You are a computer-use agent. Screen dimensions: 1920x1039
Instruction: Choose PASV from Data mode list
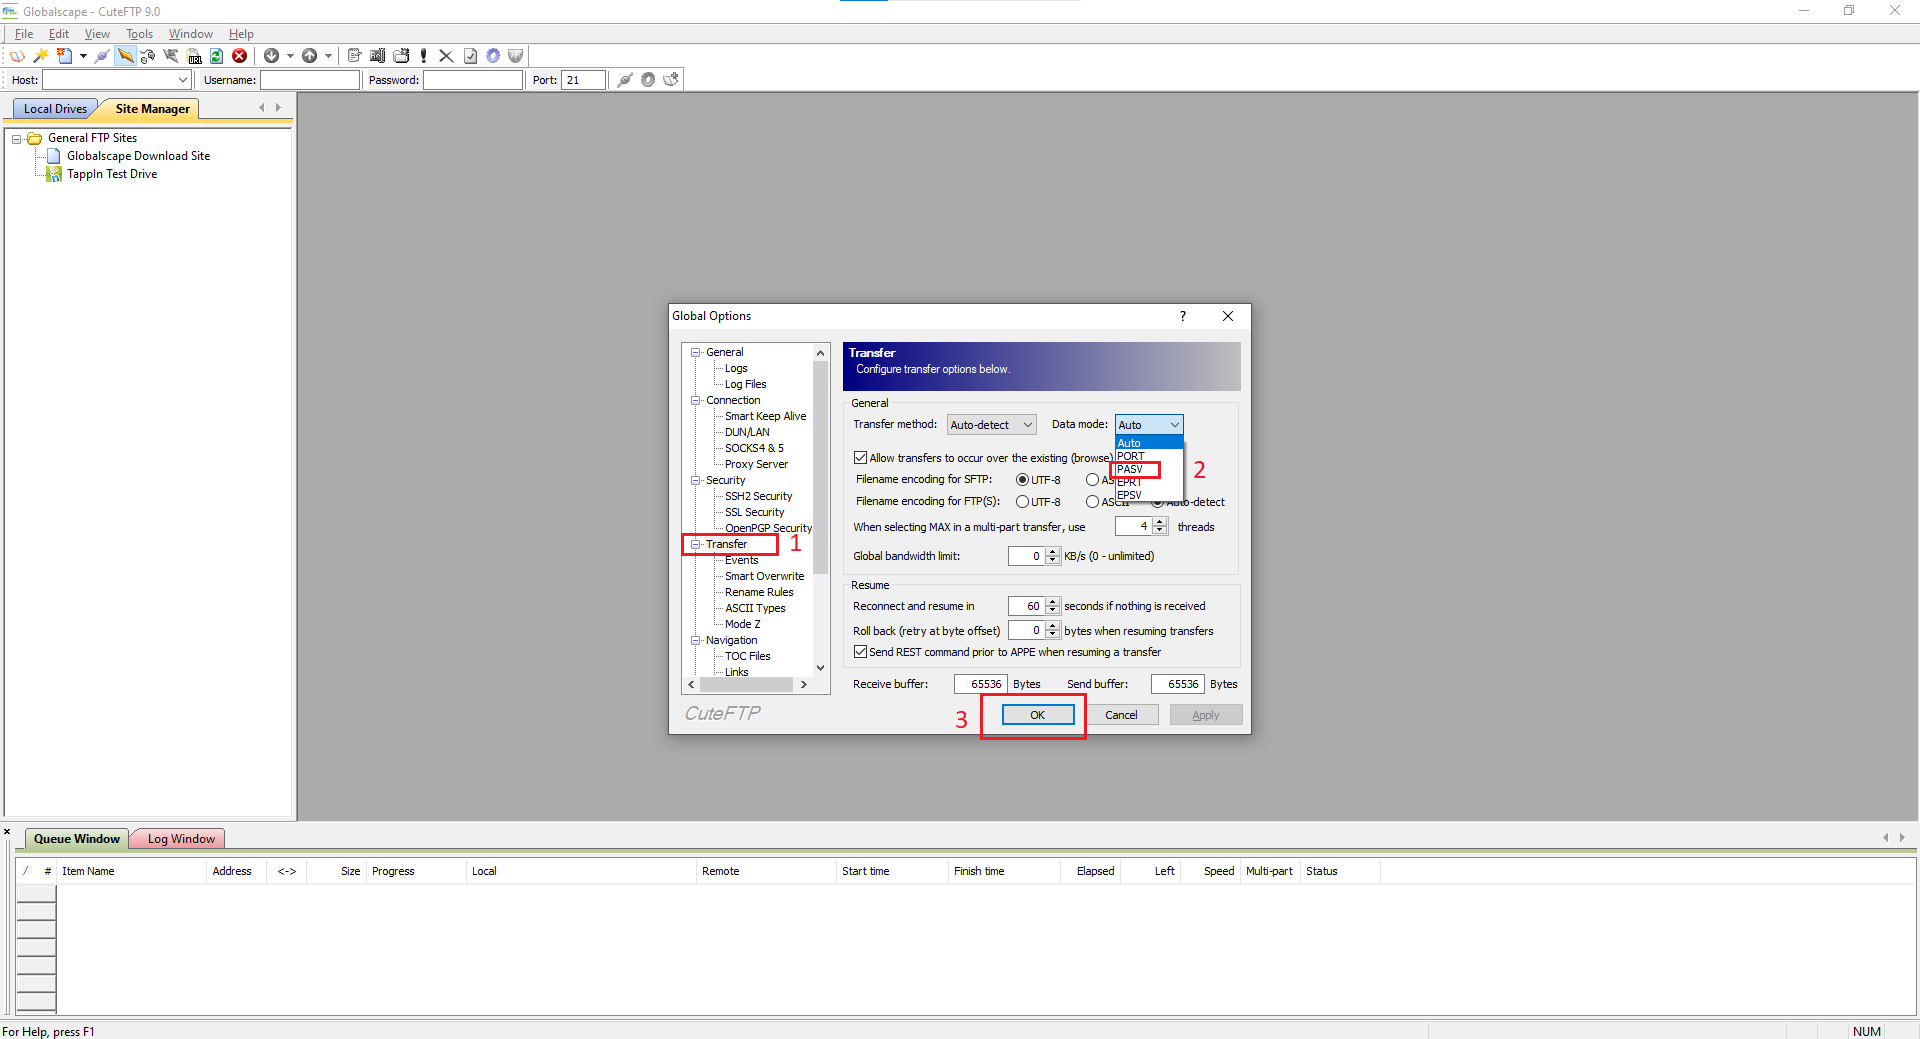pyautogui.click(x=1131, y=469)
